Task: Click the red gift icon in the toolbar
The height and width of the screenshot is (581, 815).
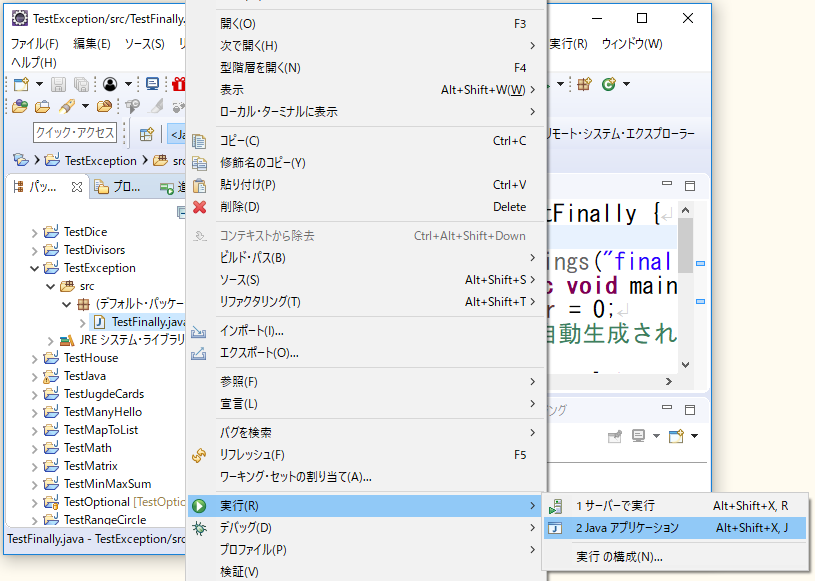Action: pos(178,84)
